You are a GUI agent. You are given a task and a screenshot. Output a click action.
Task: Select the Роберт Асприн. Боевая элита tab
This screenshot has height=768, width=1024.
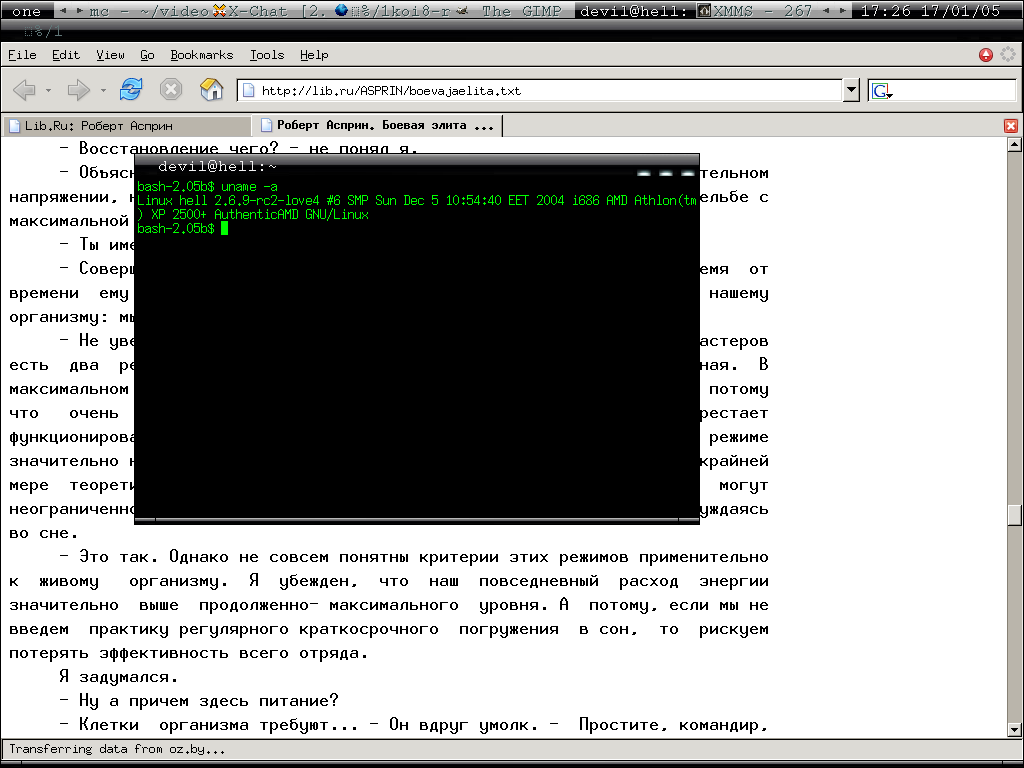[378, 125]
